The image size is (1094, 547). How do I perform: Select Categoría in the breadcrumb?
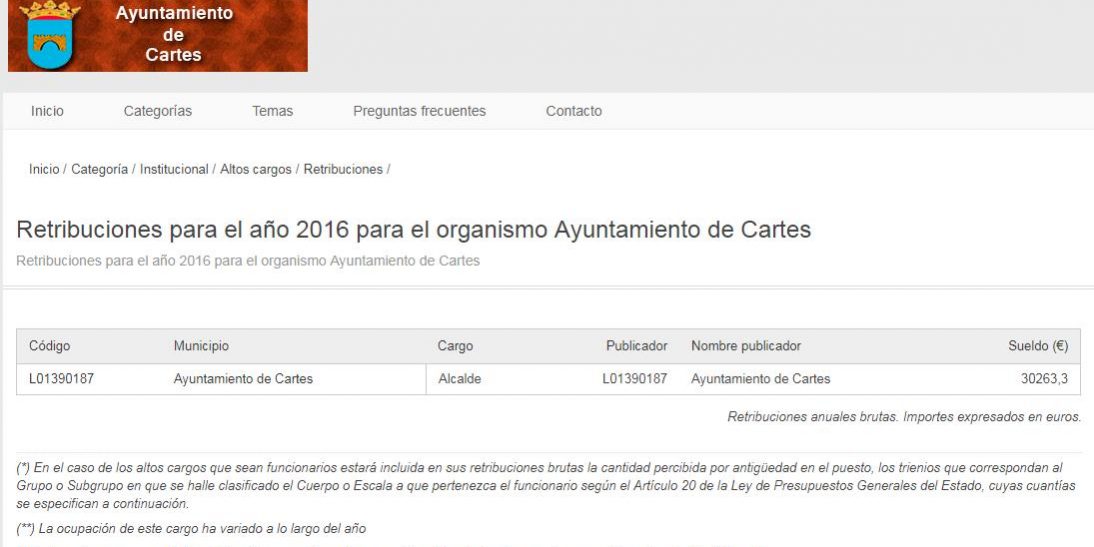click(99, 170)
